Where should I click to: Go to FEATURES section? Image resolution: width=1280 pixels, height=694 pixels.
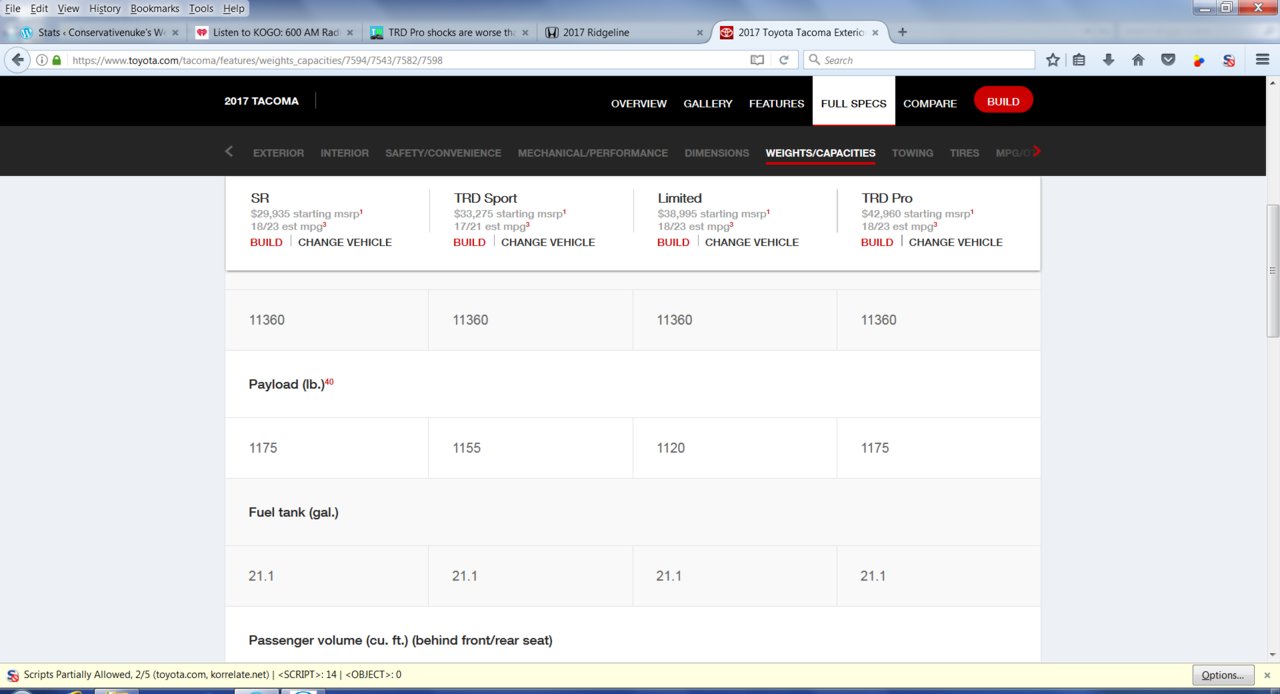(x=777, y=103)
